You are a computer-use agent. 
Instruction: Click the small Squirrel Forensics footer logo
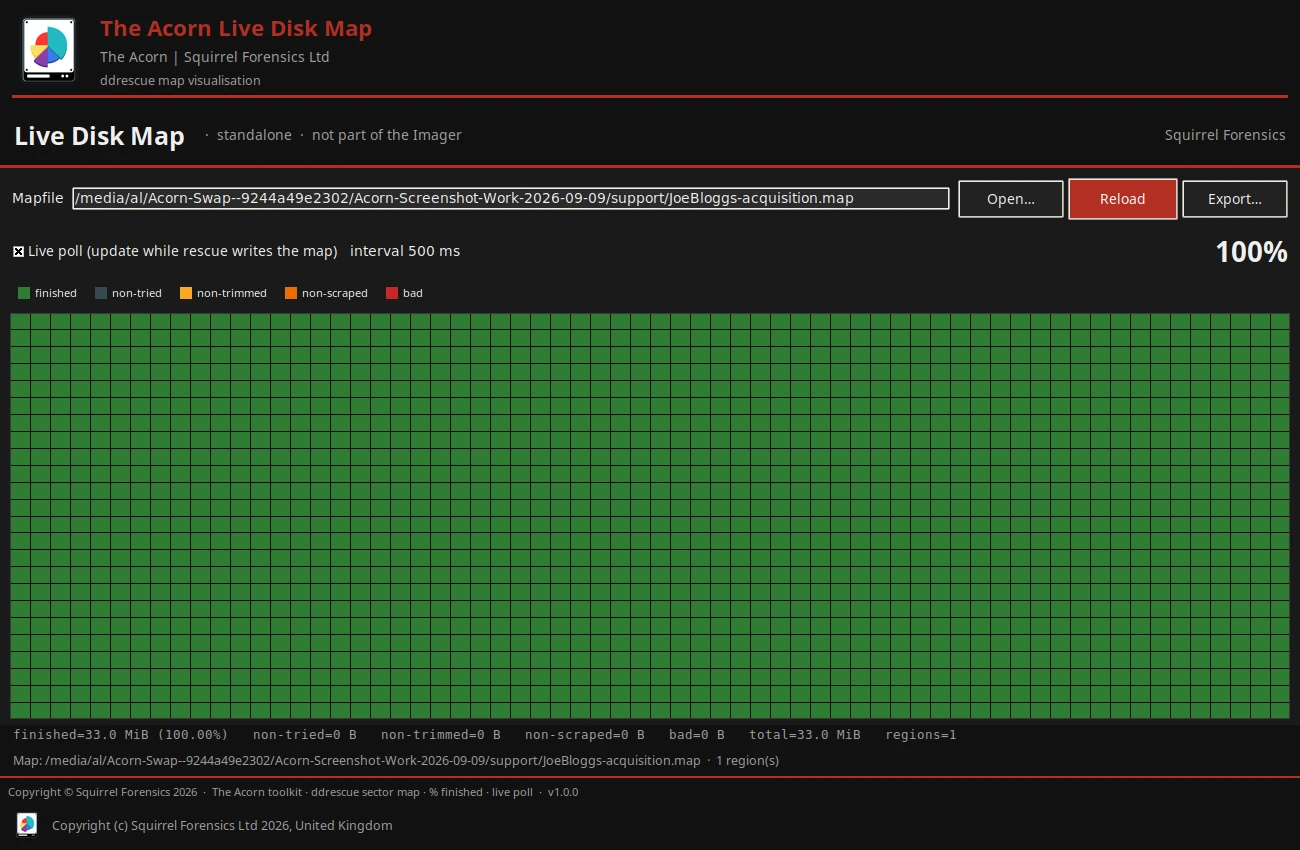point(27,824)
